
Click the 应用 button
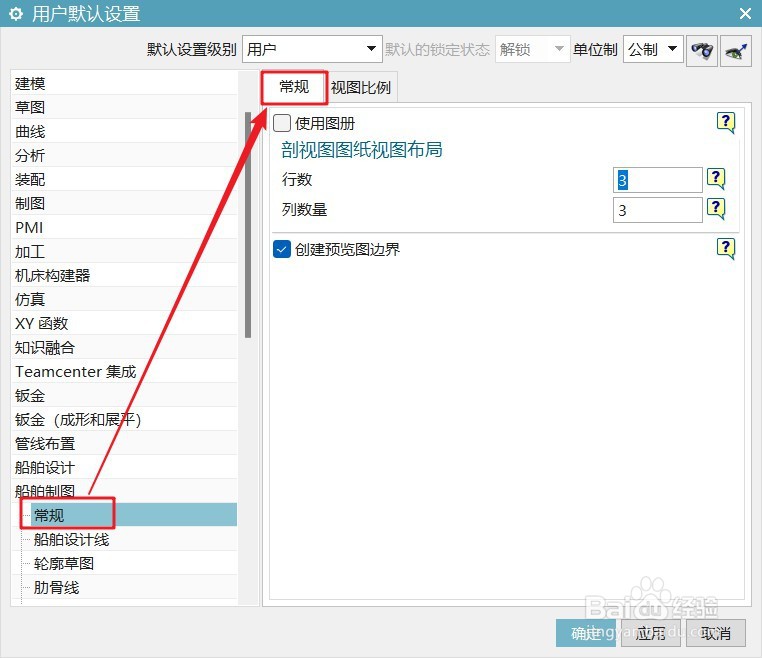(651, 633)
